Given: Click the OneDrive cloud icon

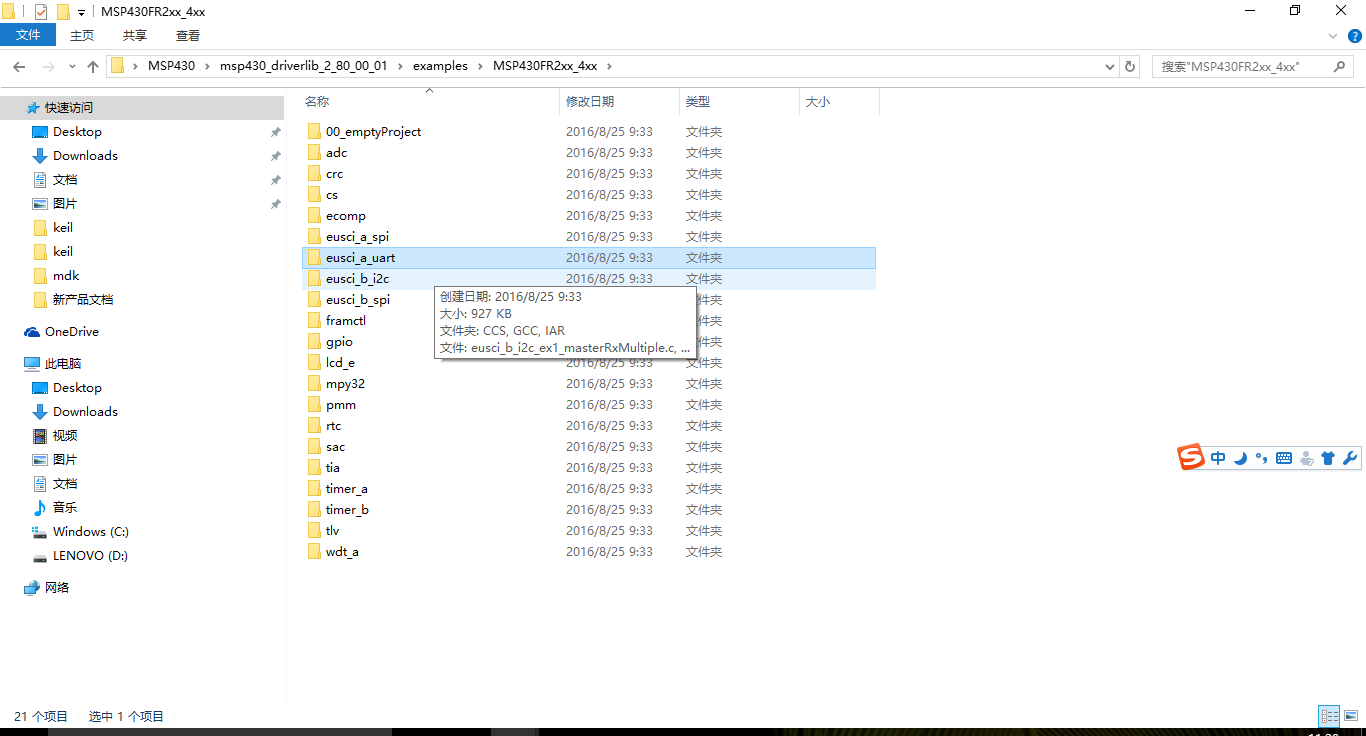Looking at the screenshot, I should tap(32, 332).
